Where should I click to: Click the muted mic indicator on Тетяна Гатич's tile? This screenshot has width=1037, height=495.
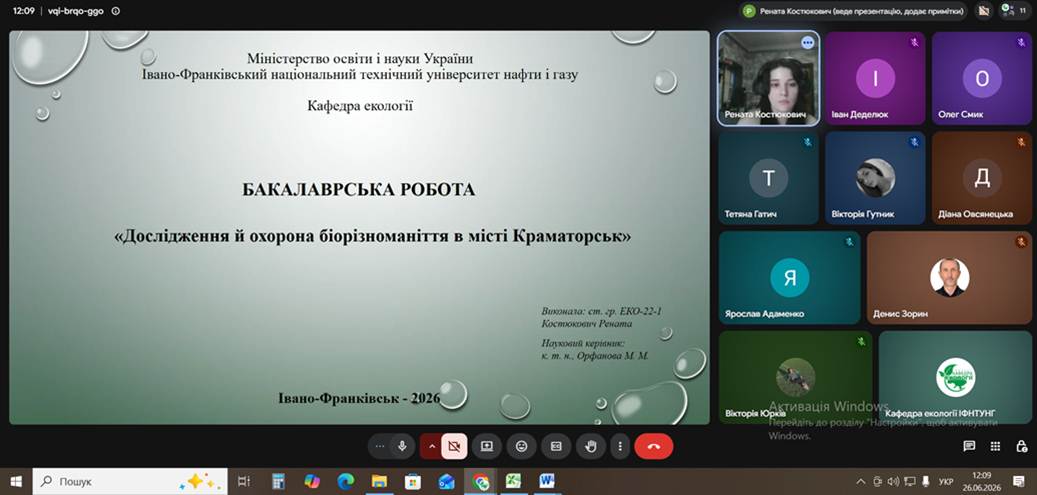[808, 142]
